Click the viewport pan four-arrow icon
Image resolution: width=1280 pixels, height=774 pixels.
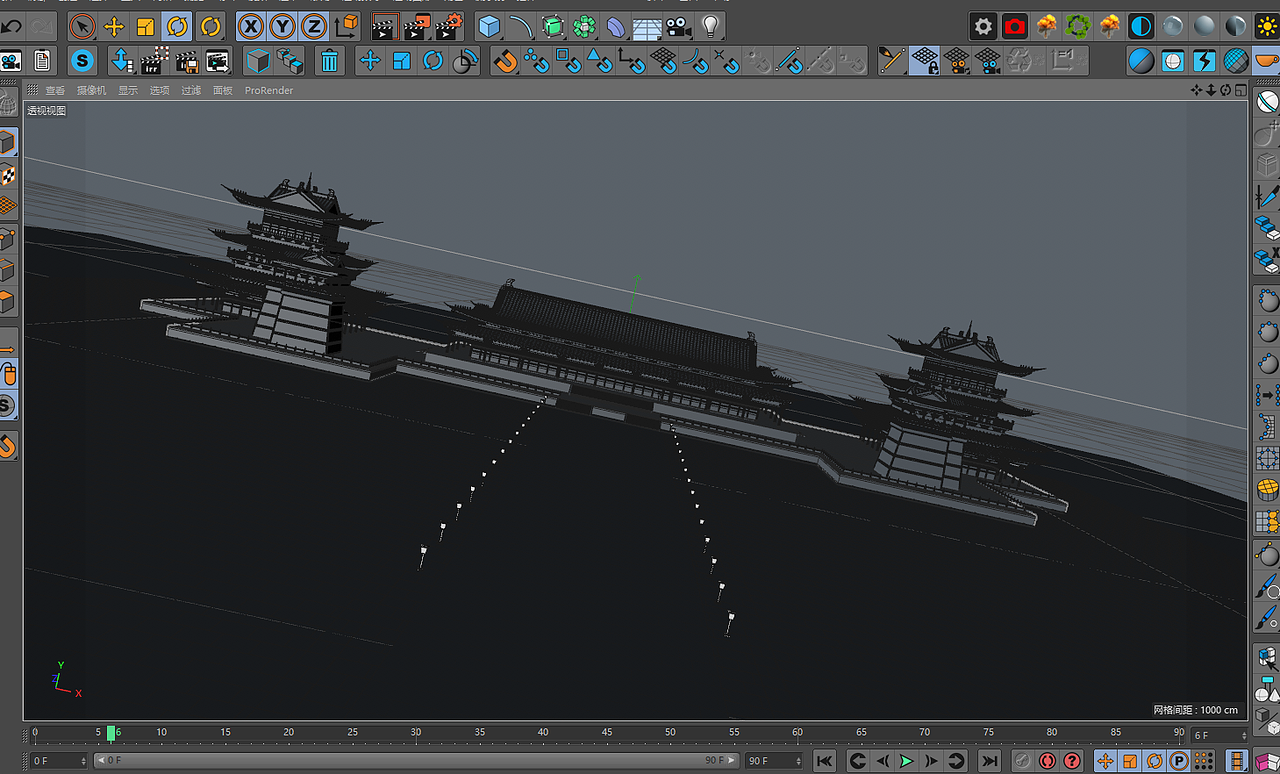1196,90
